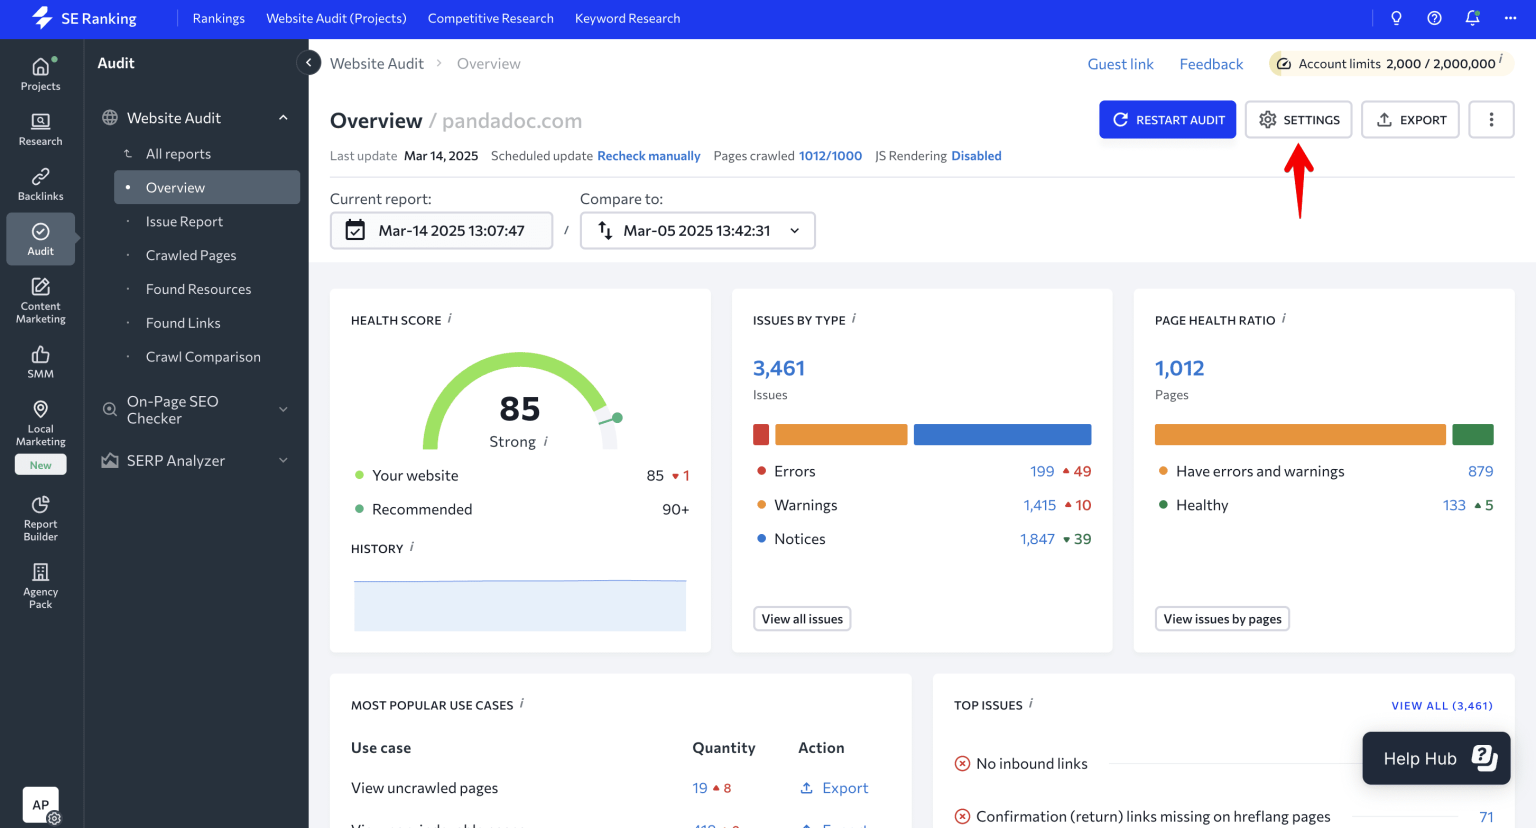1536x828 pixels.
Task: Open the SMM thumbs-up icon
Action: coord(40,361)
